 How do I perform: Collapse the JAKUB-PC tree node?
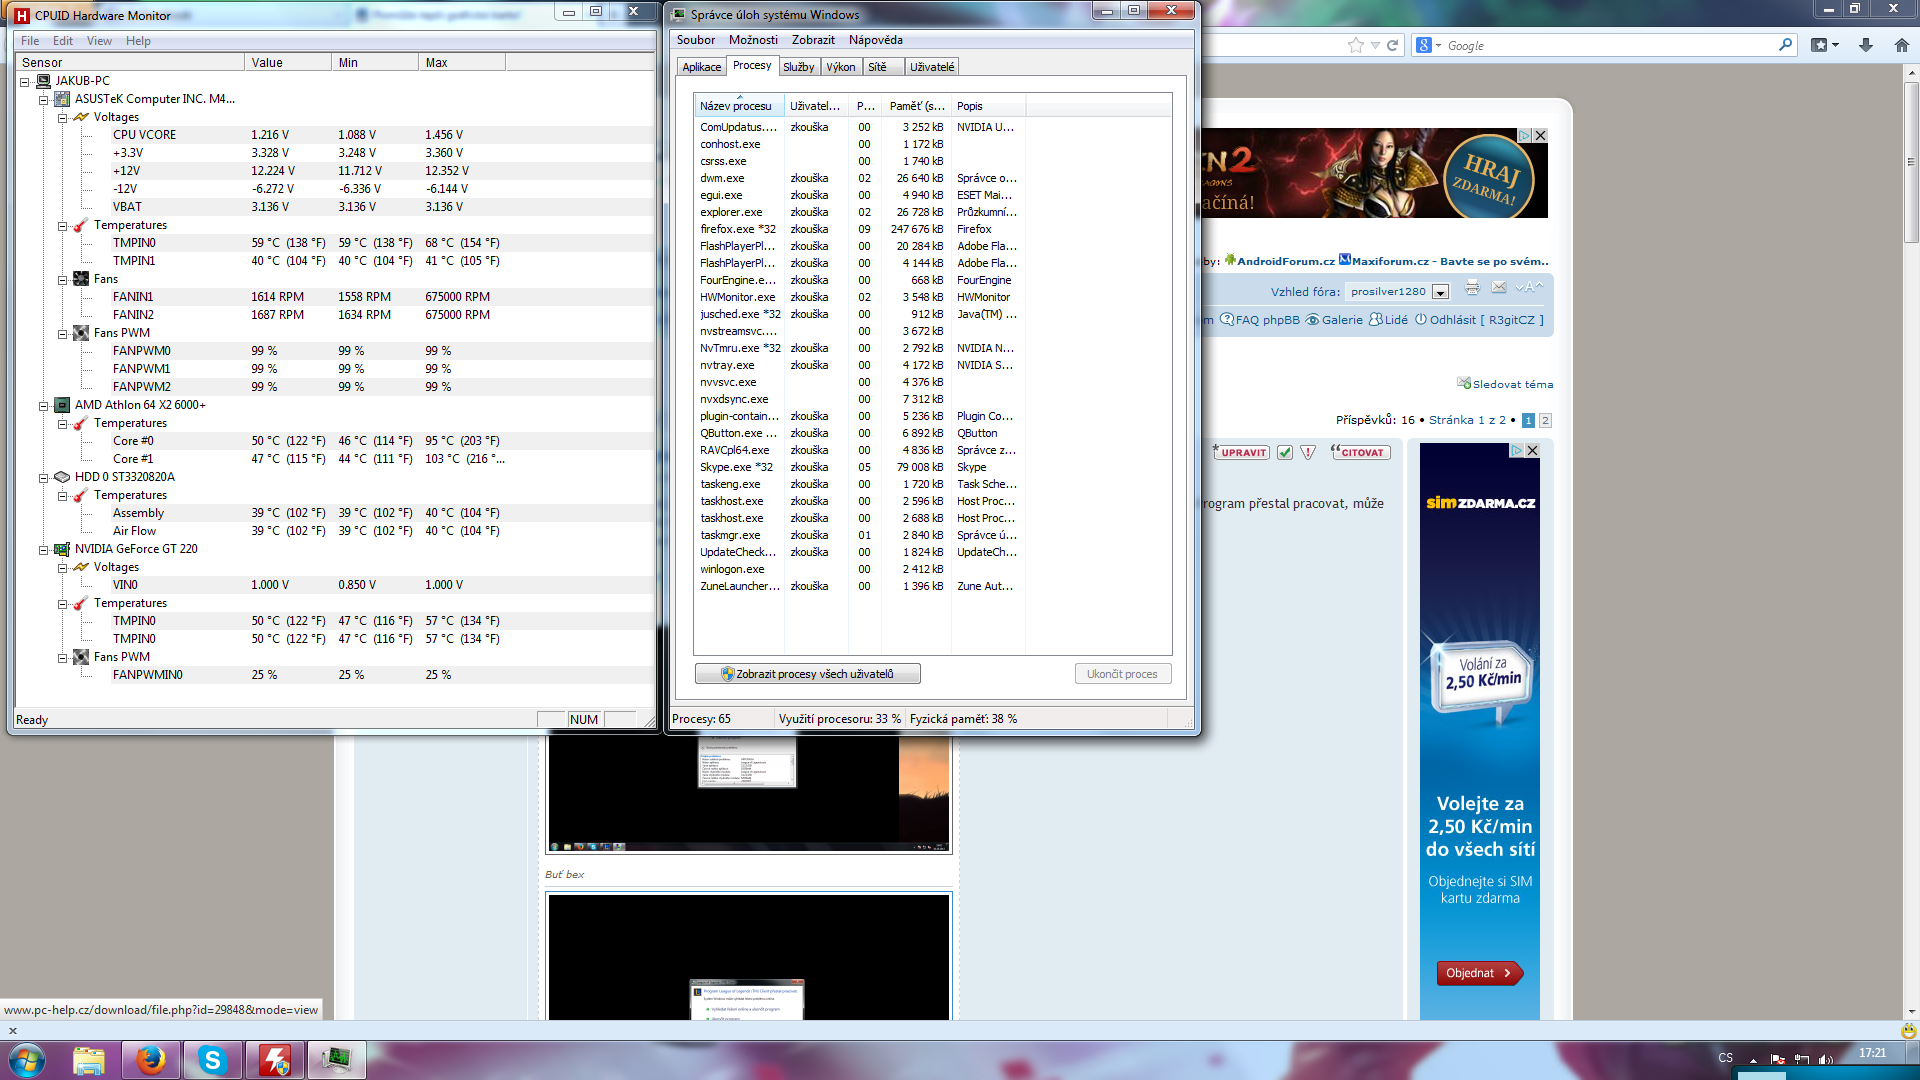[25, 81]
